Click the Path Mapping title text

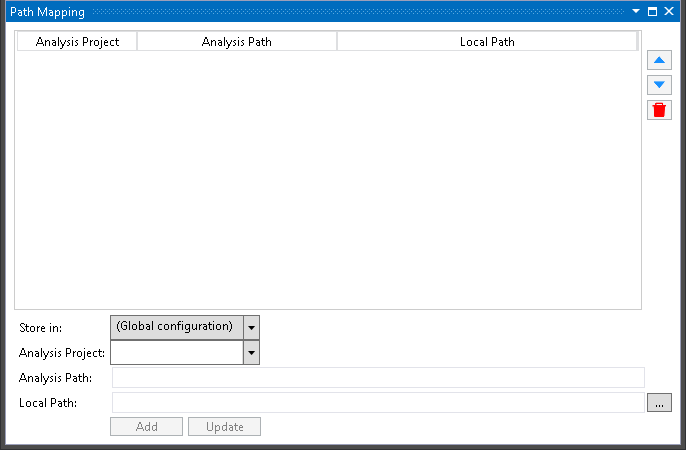(47, 12)
